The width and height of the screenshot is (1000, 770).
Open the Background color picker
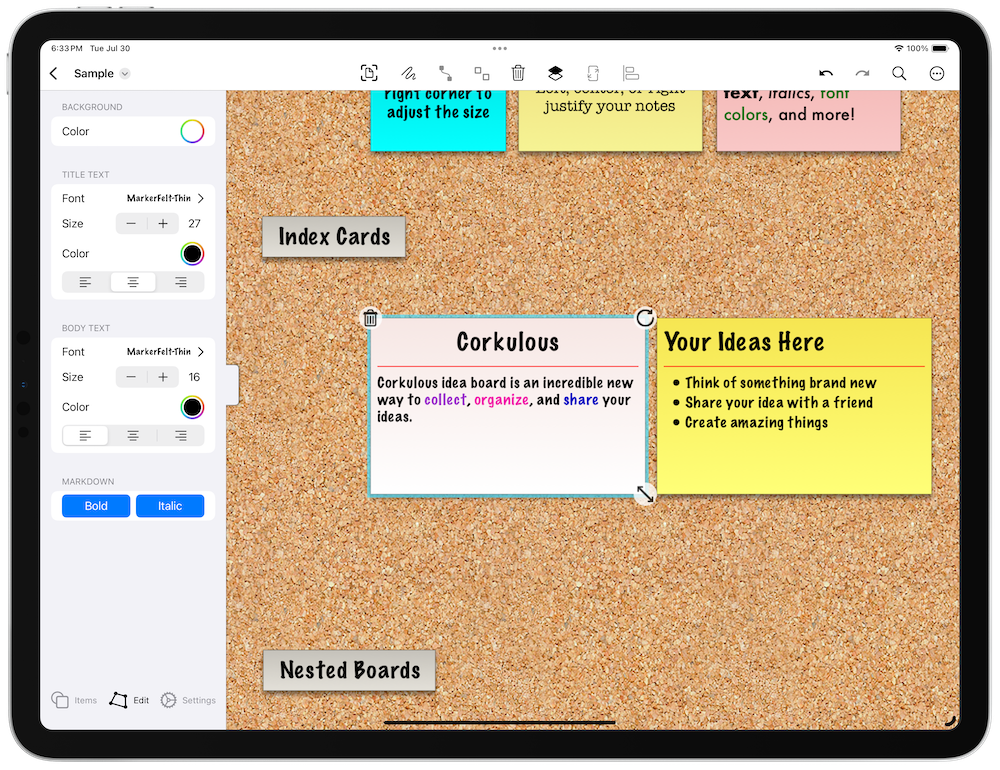coord(192,131)
